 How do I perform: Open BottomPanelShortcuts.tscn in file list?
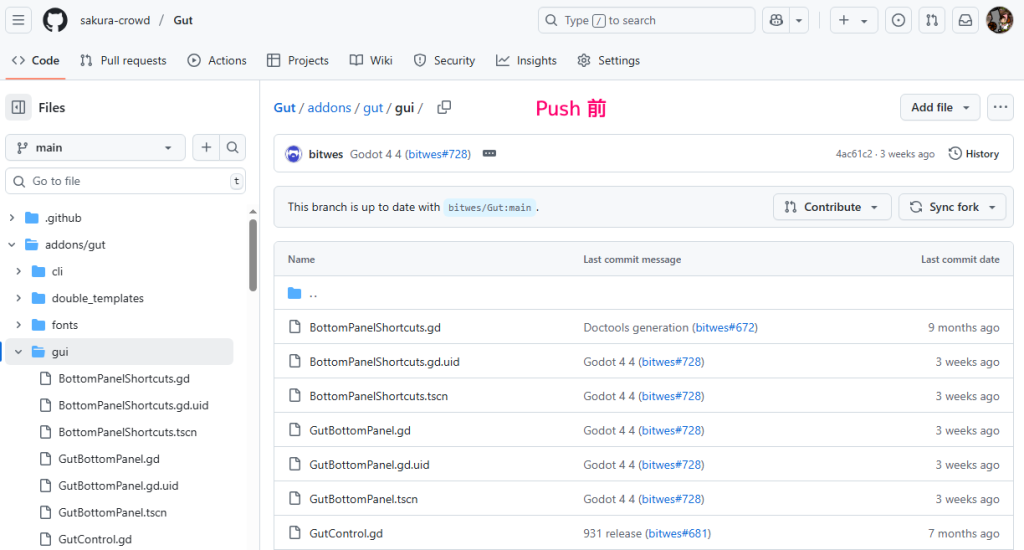(378, 396)
